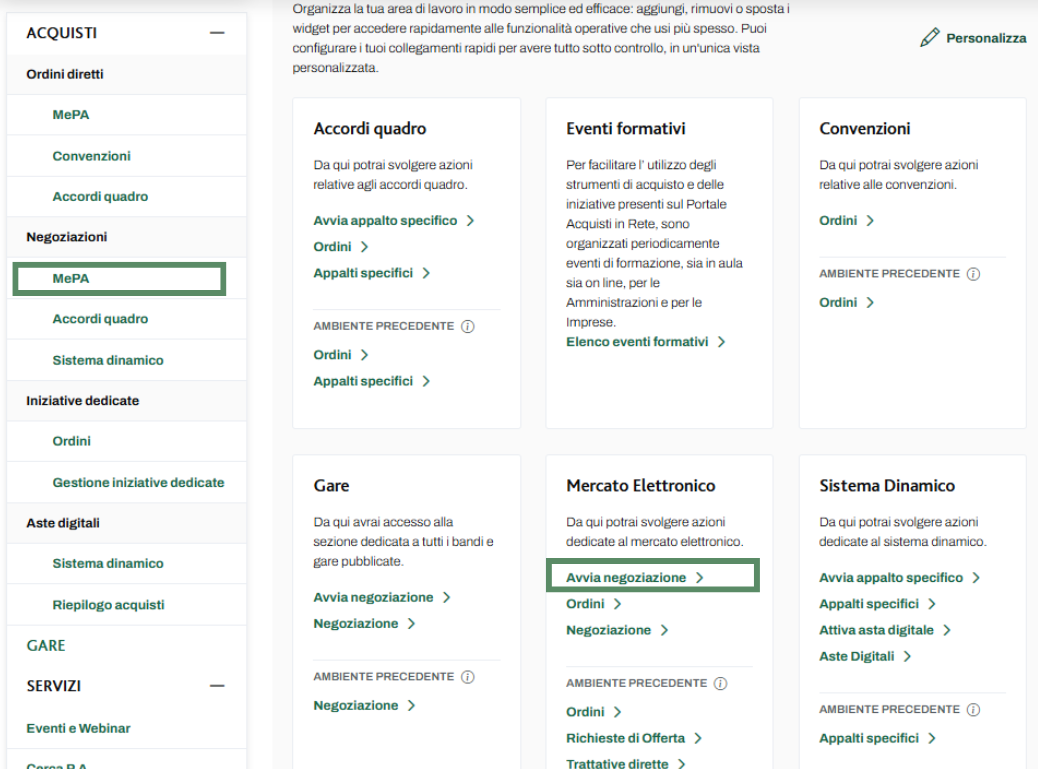Image resolution: width=1038 pixels, height=769 pixels.
Task: Open the GARE sidebar section
Action: tap(46, 646)
